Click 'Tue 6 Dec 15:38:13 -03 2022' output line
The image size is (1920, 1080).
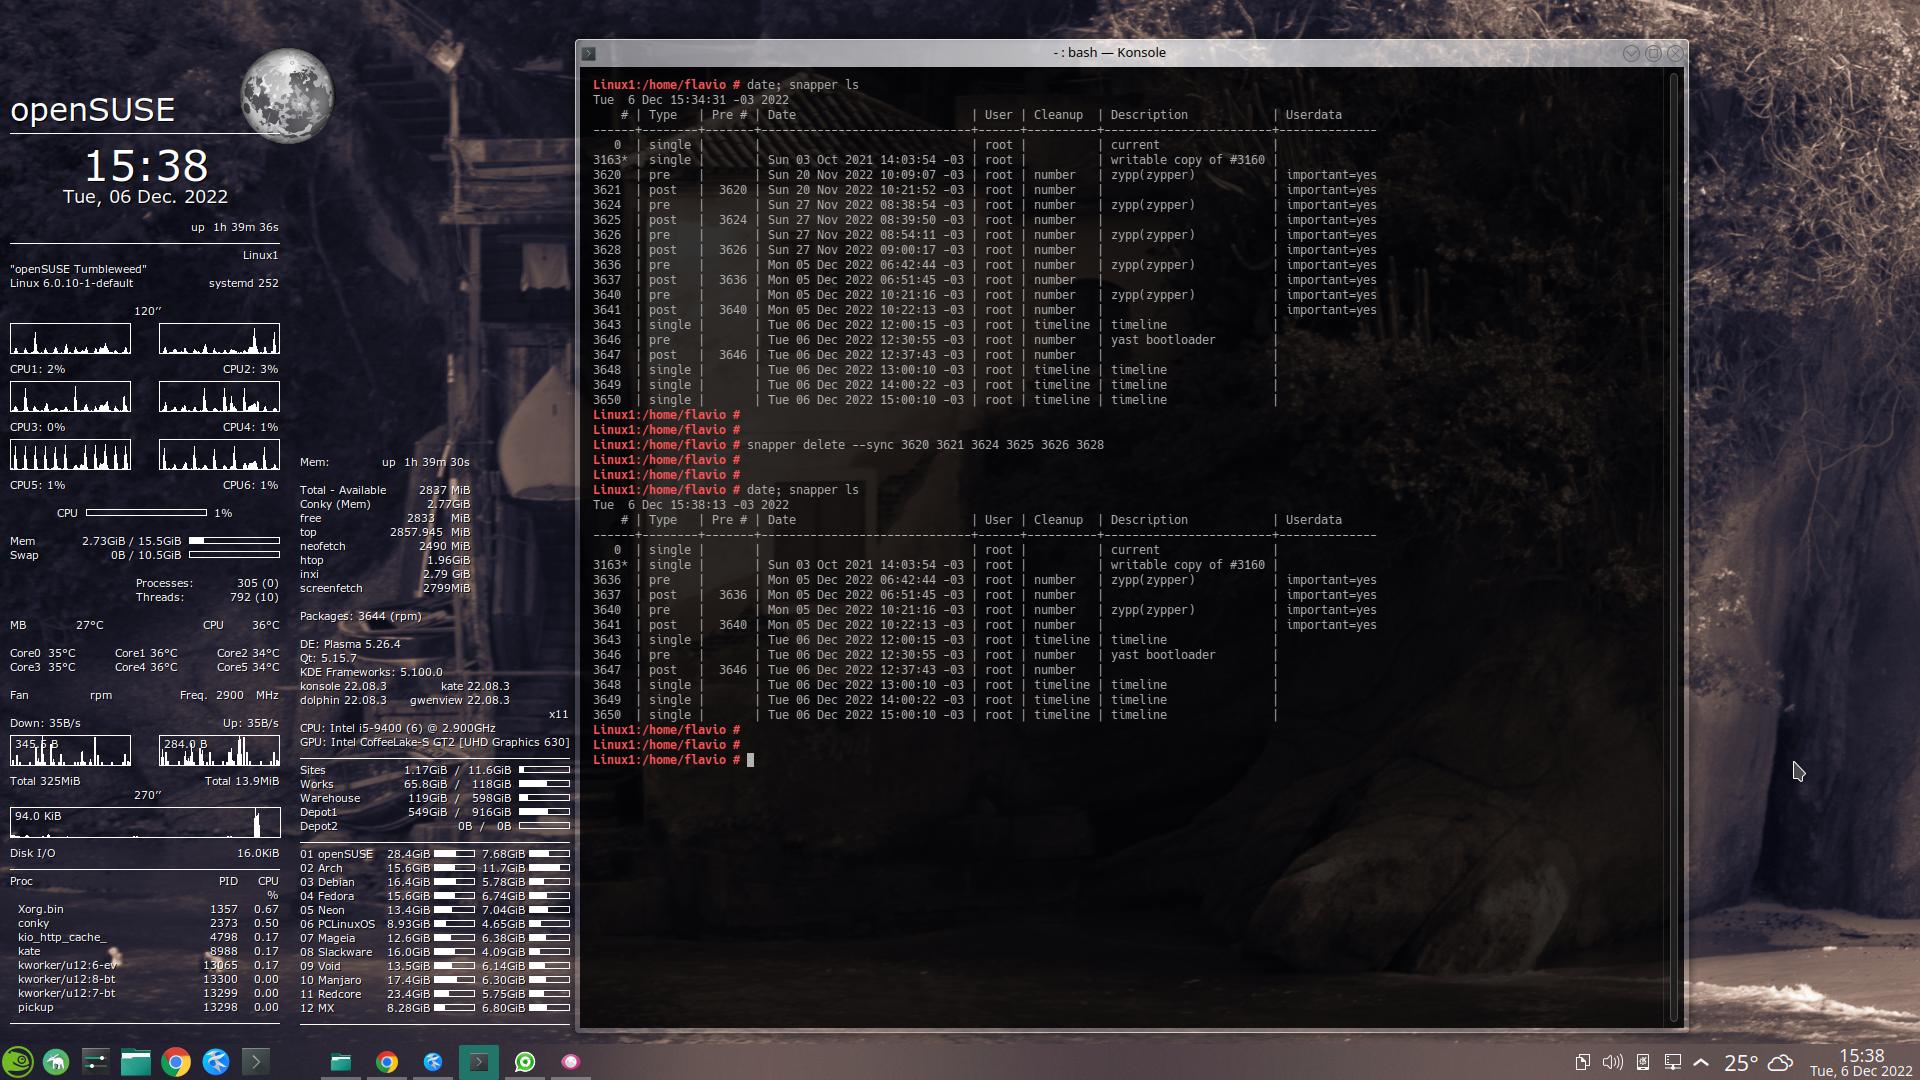coord(691,505)
